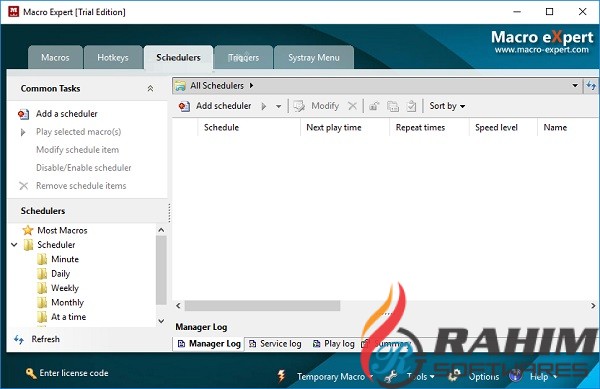Screen dimensions: 600x389
Task: Click Disable/Enable scheduler
Action: [x=83, y=168]
